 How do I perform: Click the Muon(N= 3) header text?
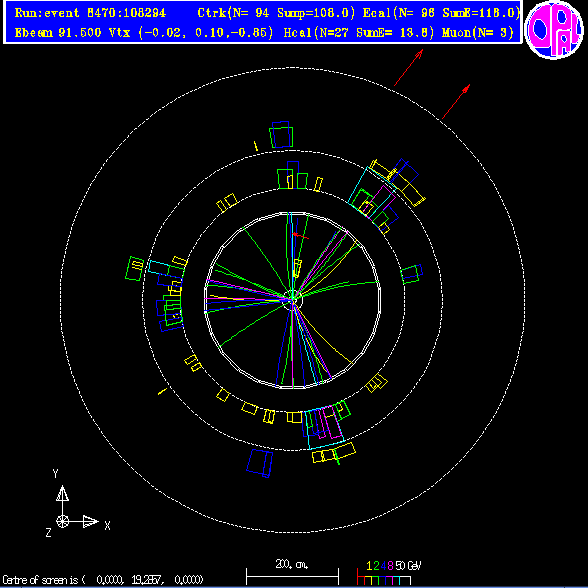point(478,33)
